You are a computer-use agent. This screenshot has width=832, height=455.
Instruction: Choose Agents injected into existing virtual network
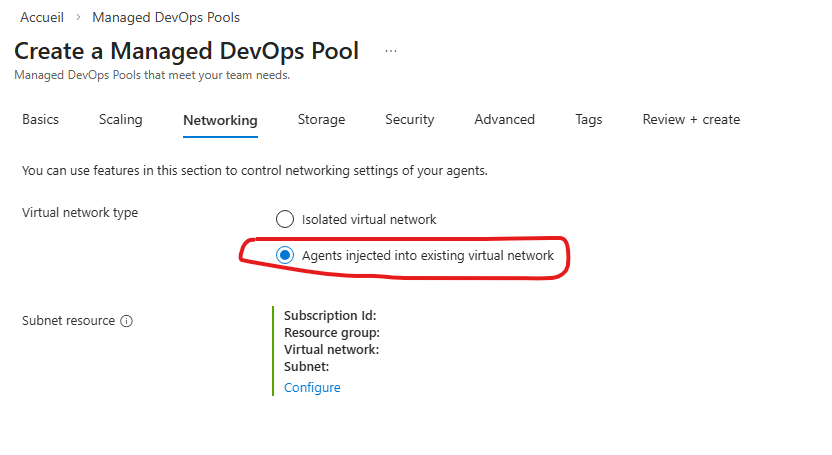(285, 255)
